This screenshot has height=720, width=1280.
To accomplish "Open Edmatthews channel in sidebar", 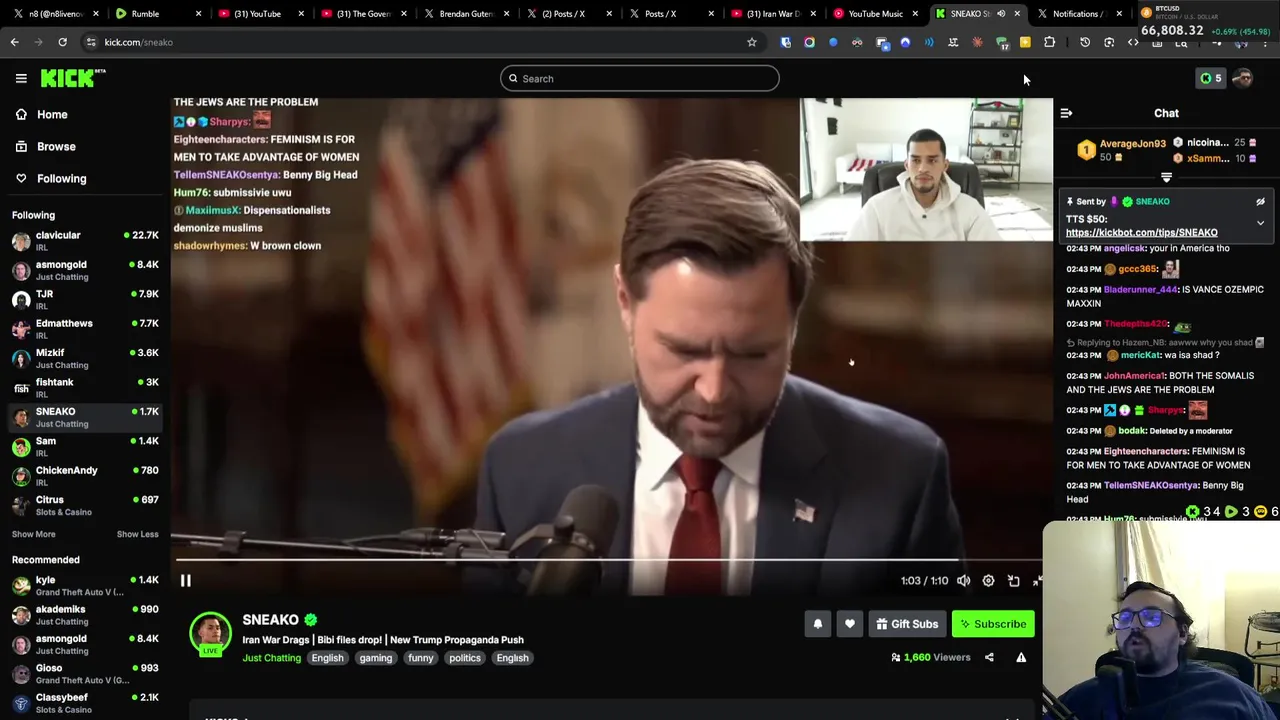I will coord(85,329).
